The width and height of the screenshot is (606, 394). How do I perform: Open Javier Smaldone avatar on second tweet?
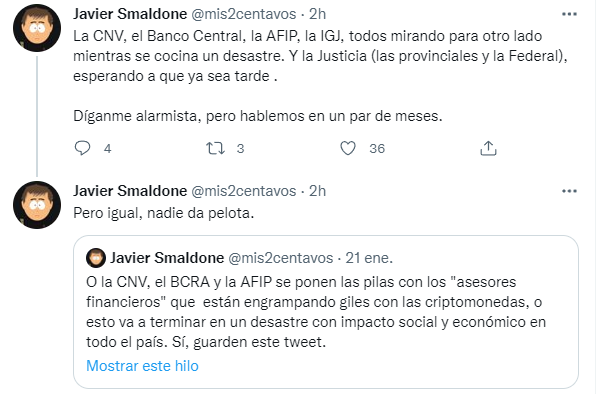click(x=37, y=205)
